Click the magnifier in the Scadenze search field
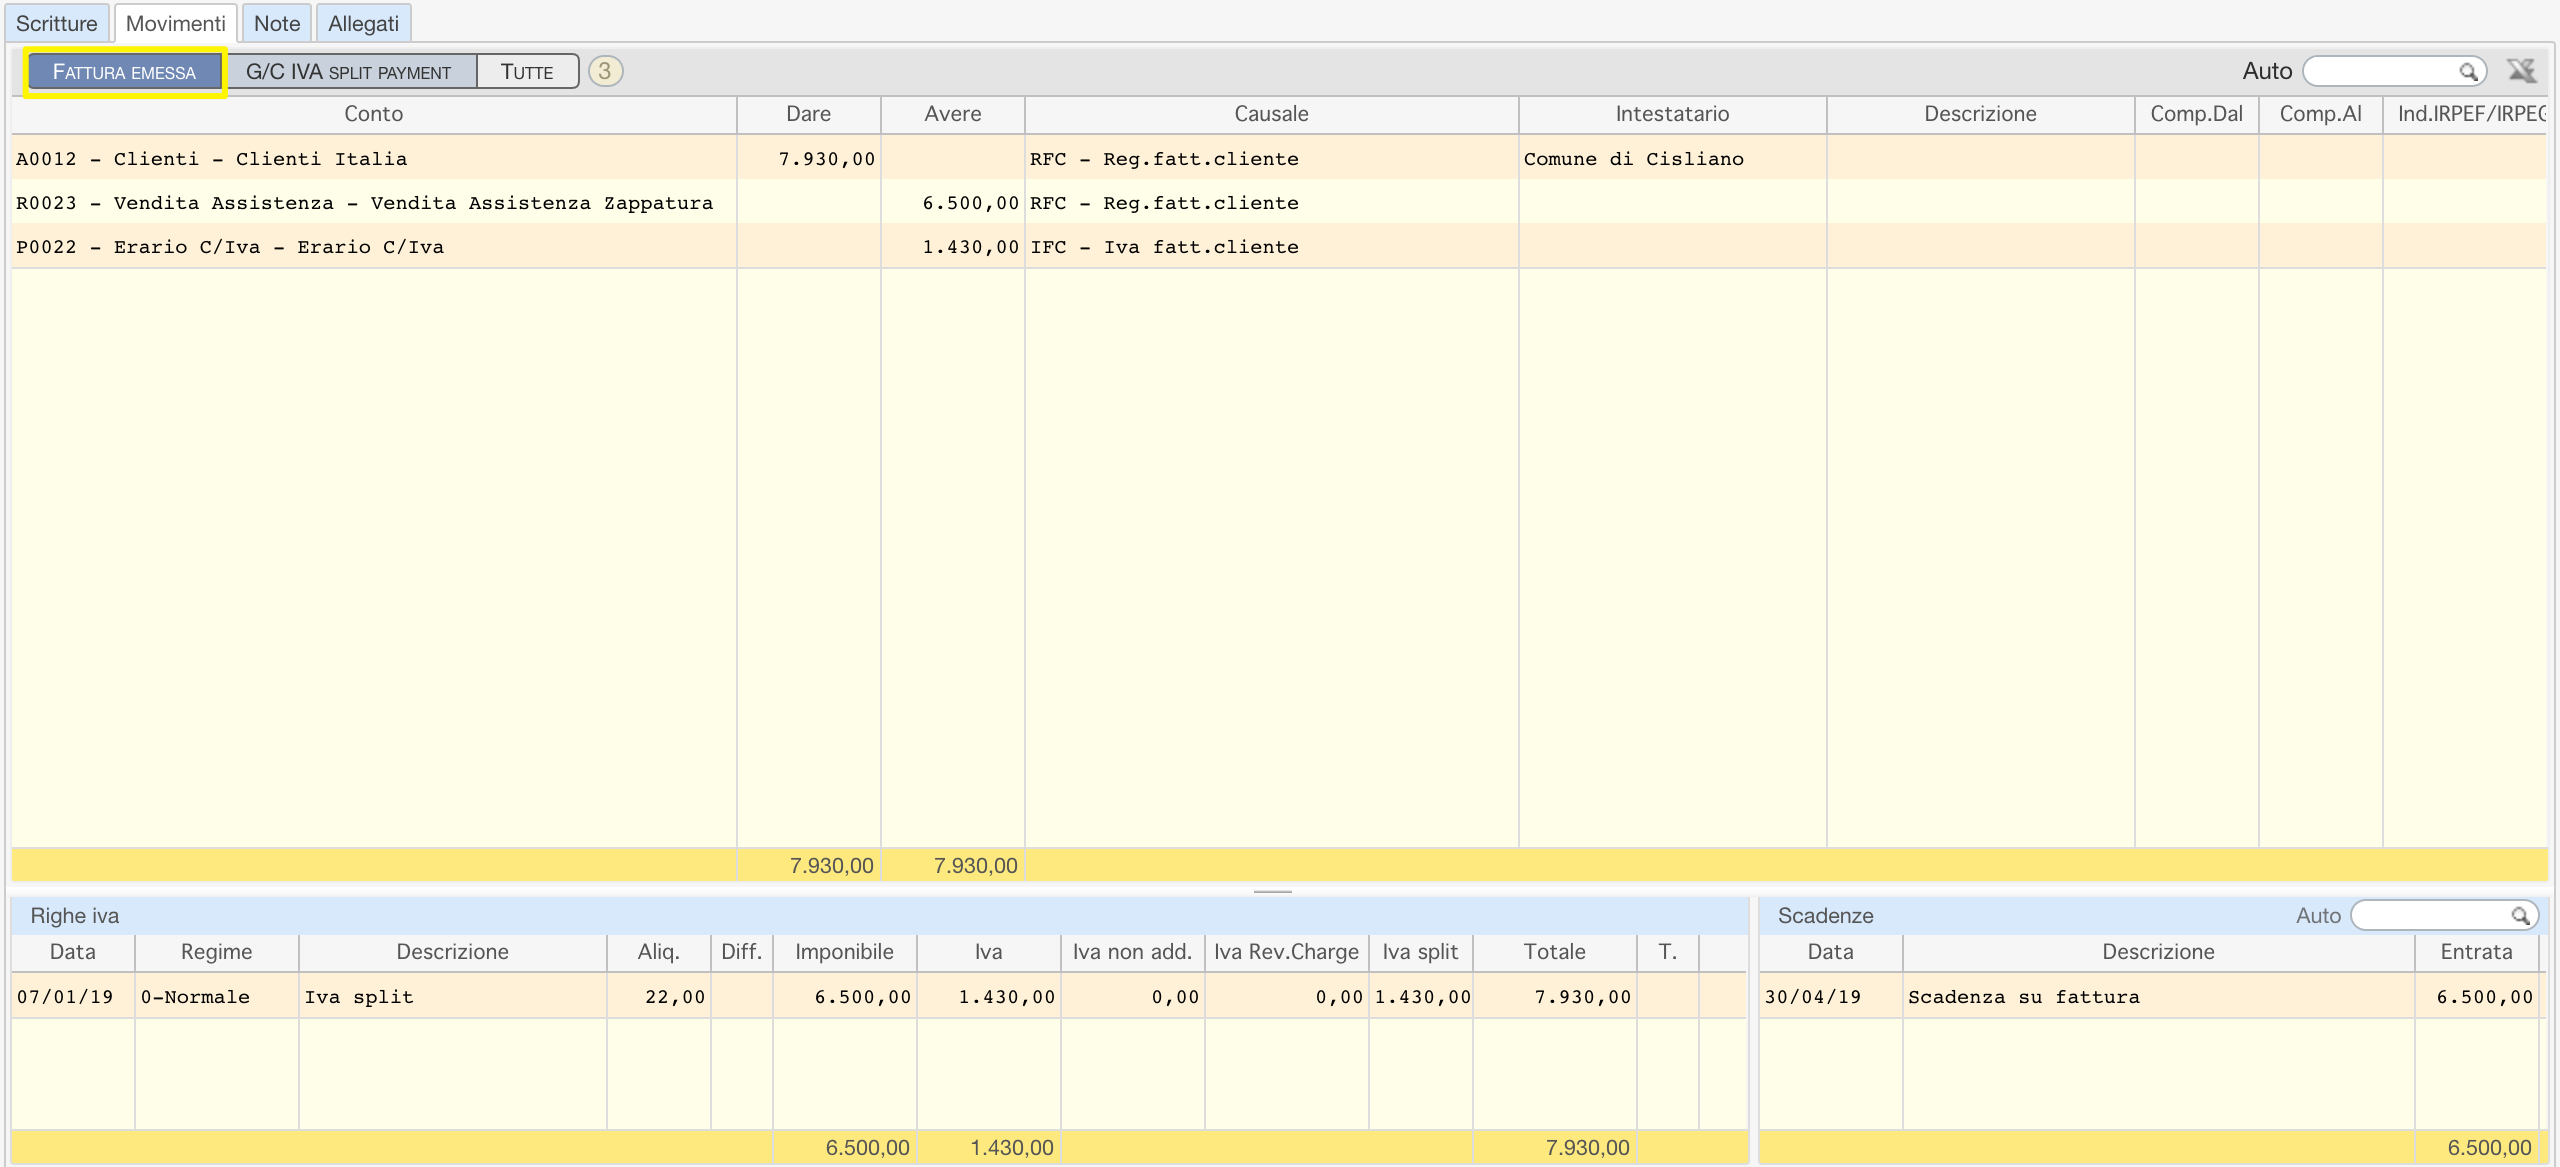2560x1167 pixels. pyautogui.click(x=2519, y=916)
